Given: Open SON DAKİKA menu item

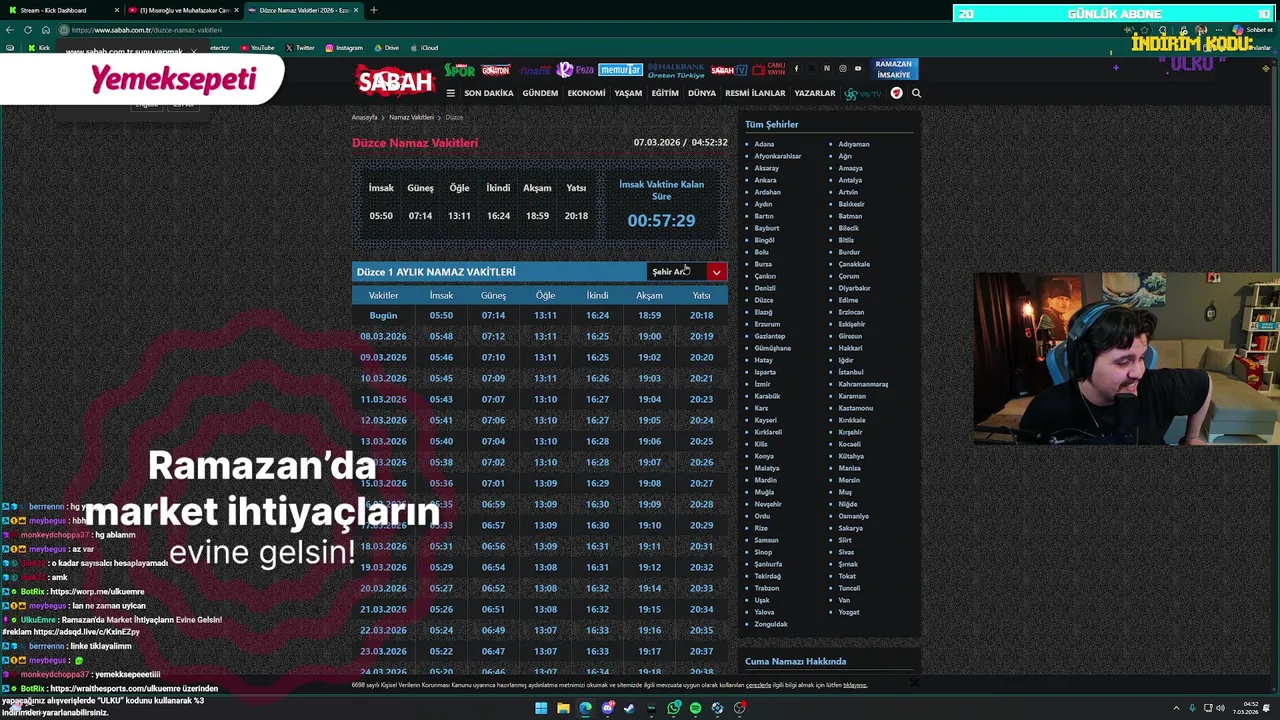Looking at the screenshot, I should (489, 93).
